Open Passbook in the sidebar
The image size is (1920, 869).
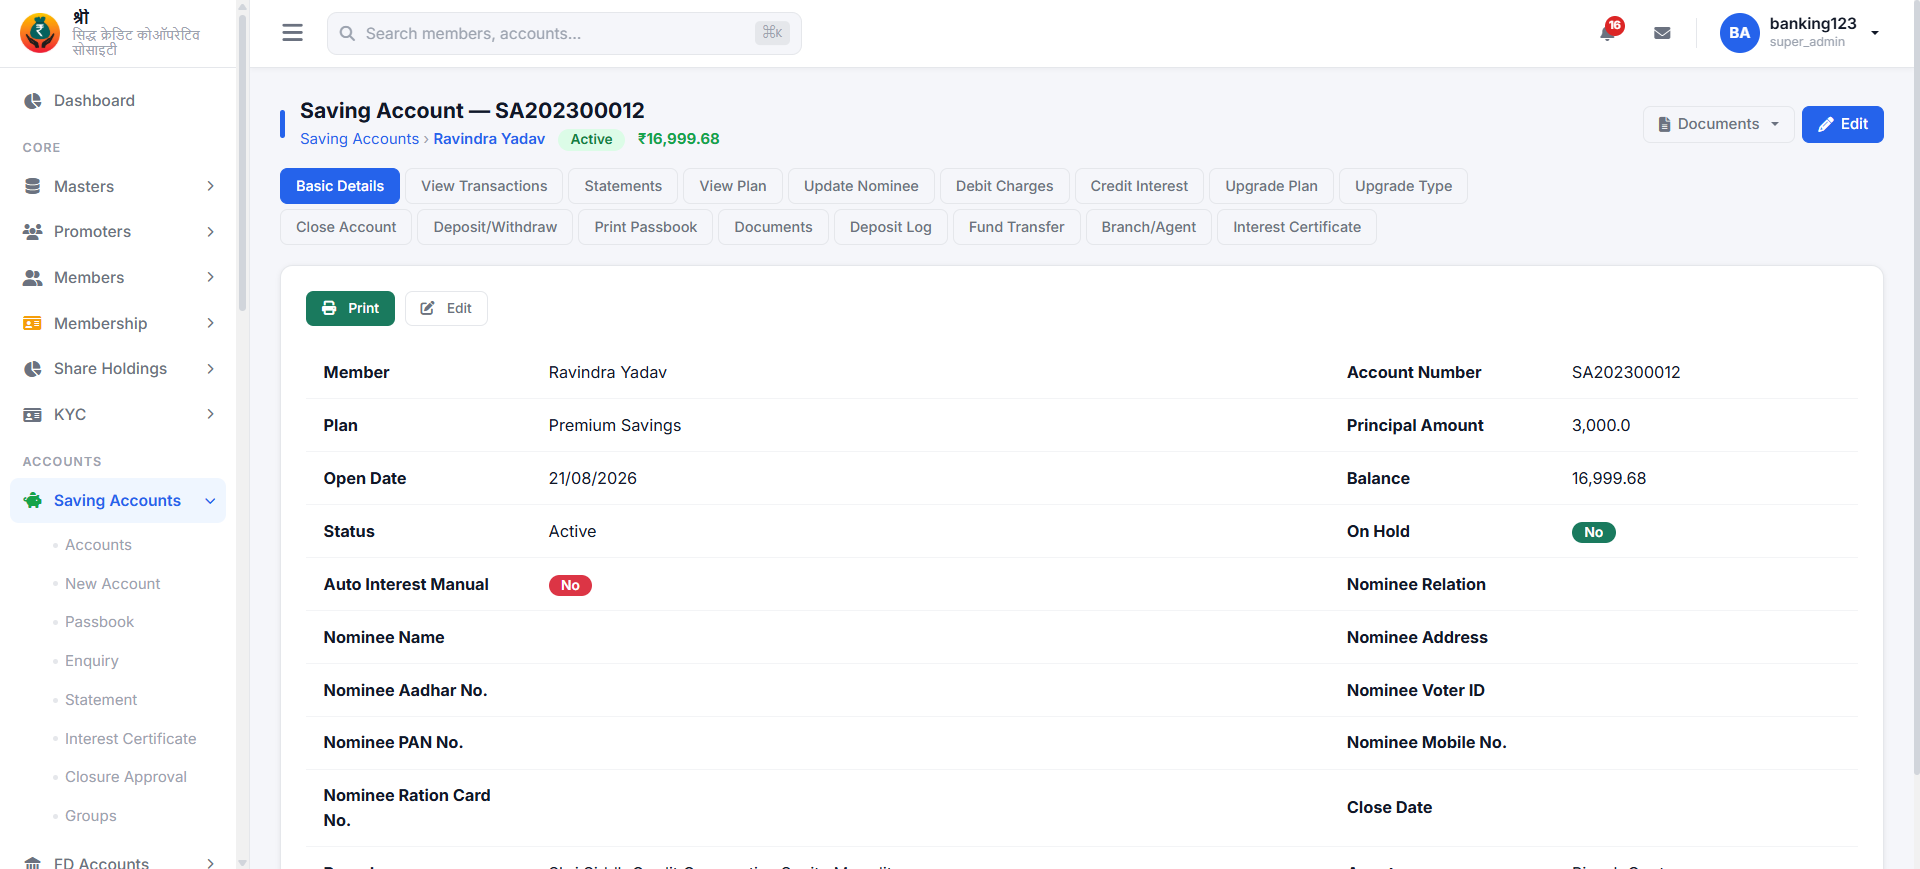point(99,622)
